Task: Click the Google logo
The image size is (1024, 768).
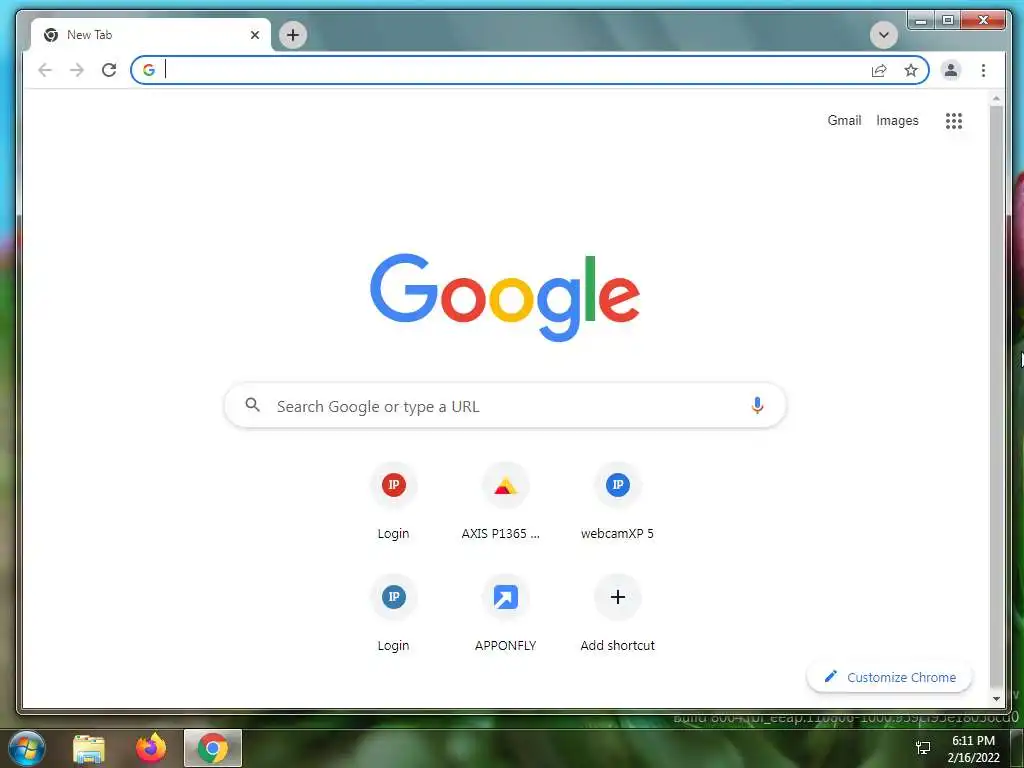Action: coord(505,297)
